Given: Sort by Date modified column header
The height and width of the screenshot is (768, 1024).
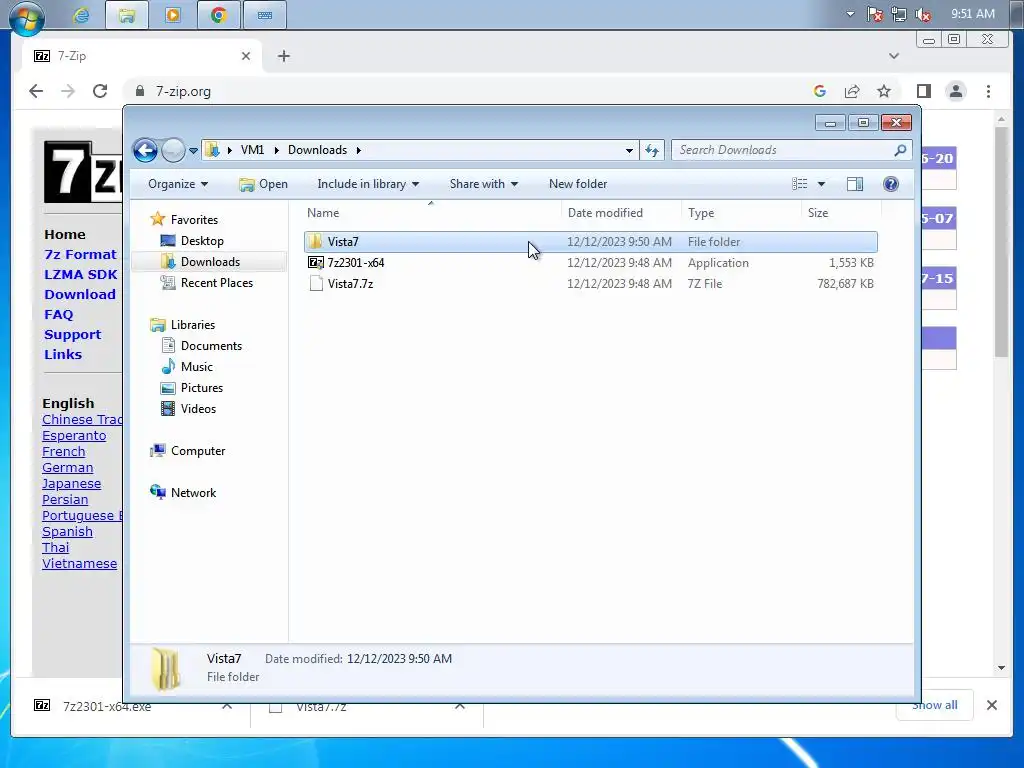Looking at the screenshot, I should point(621,213).
